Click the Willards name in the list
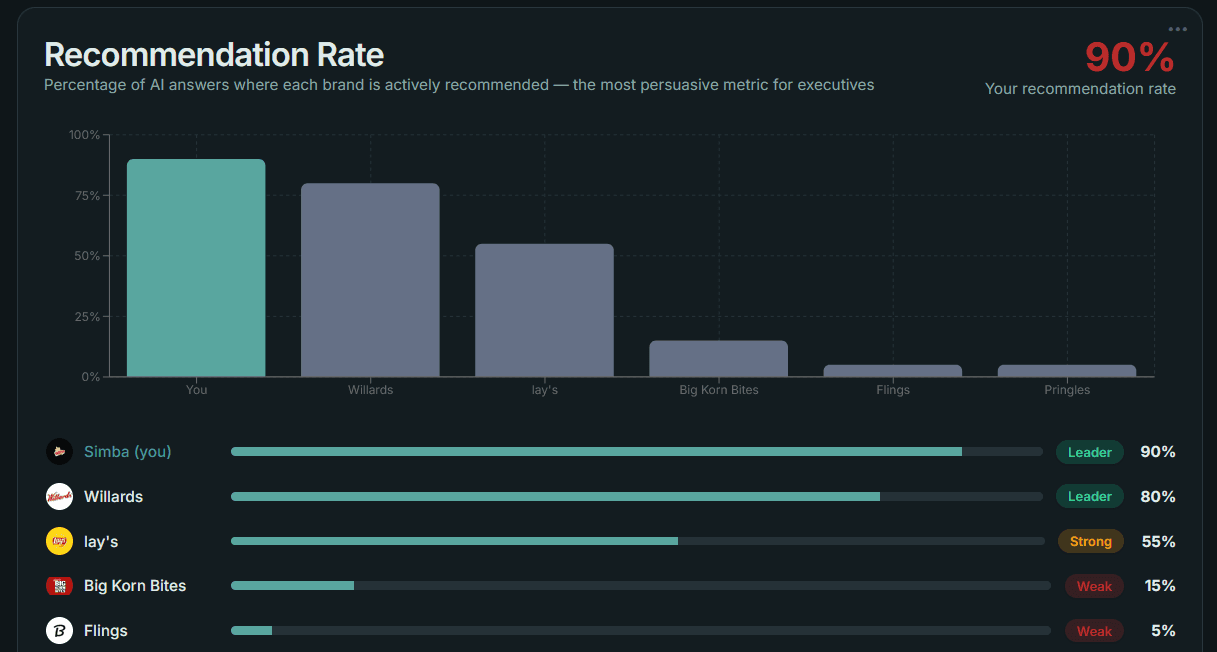This screenshot has width=1217, height=652. pyautogui.click(x=113, y=496)
